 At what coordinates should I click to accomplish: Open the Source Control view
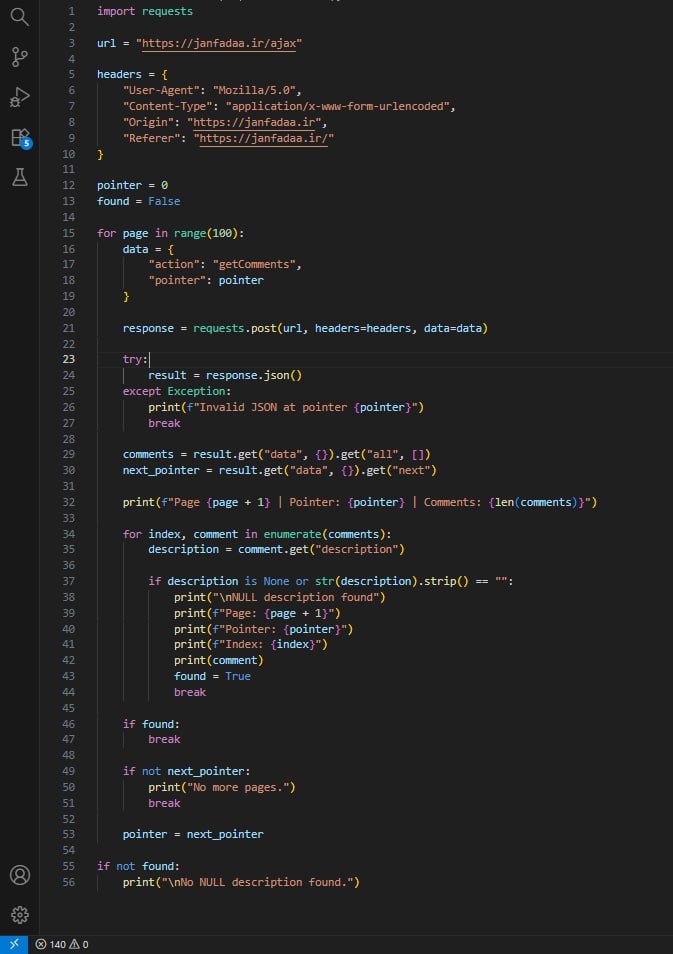(19, 57)
